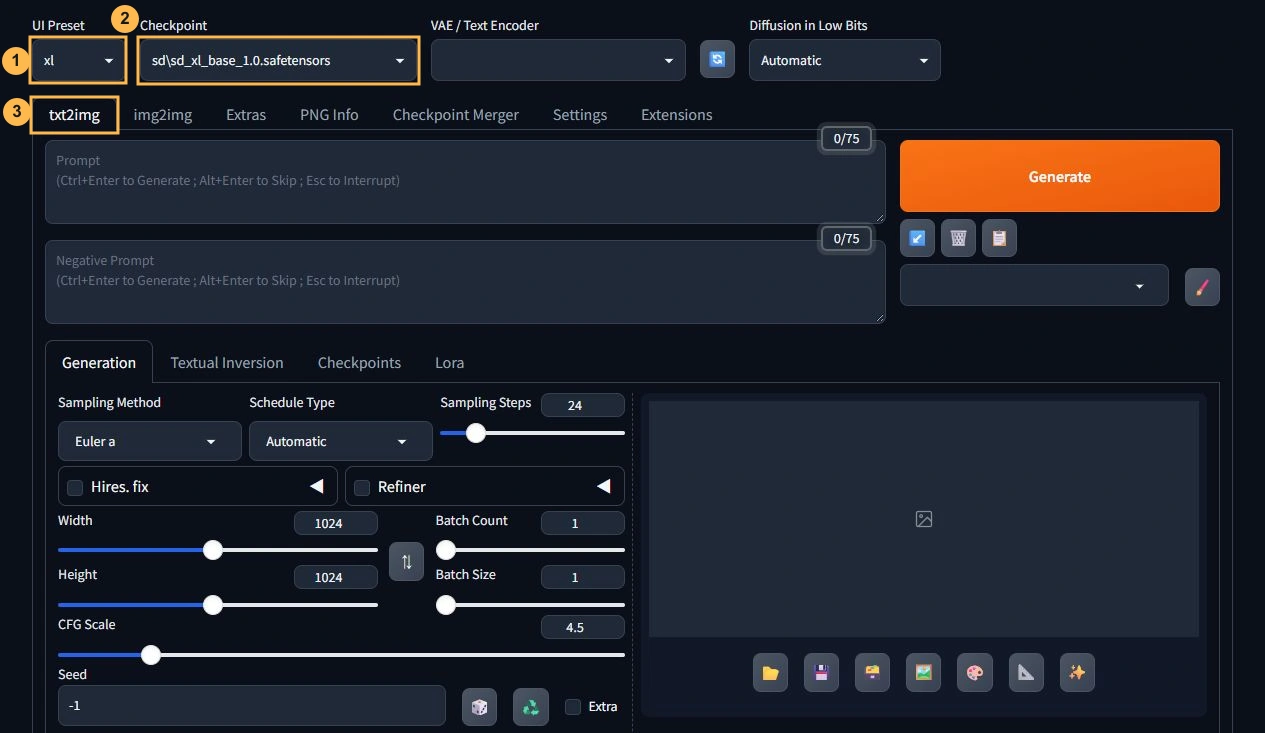Click the CFG Scale value field

click(583, 627)
